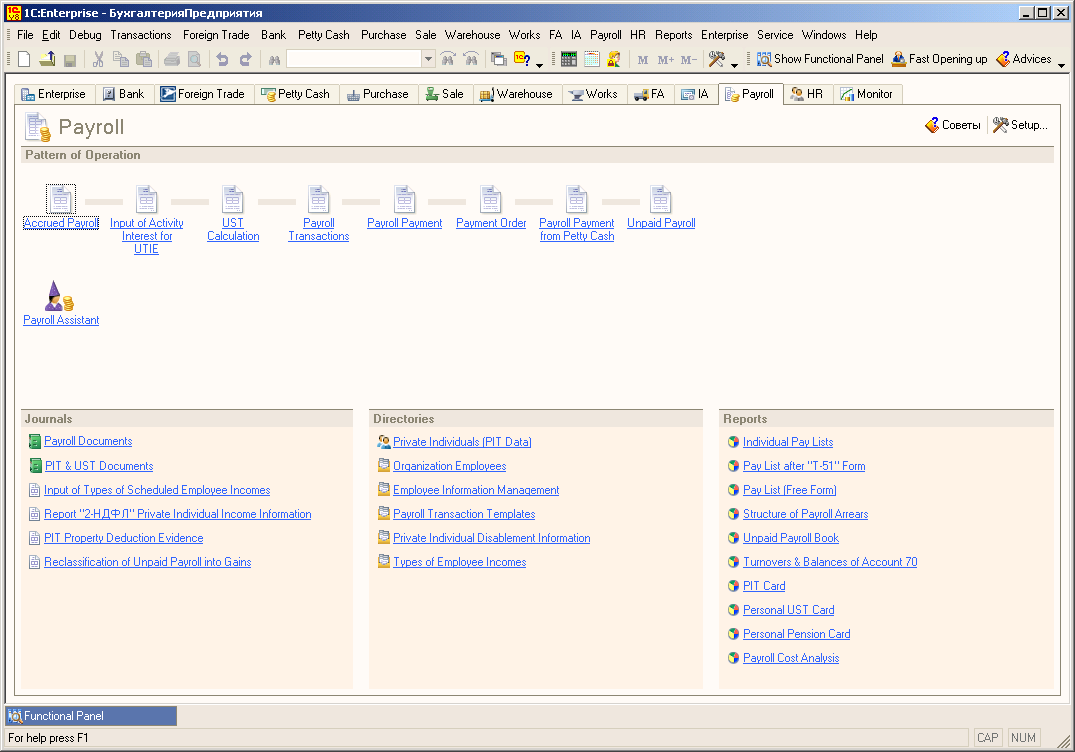Click the Accrued Payroll document icon
The width and height of the screenshot is (1075, 752).
[61, 199]
